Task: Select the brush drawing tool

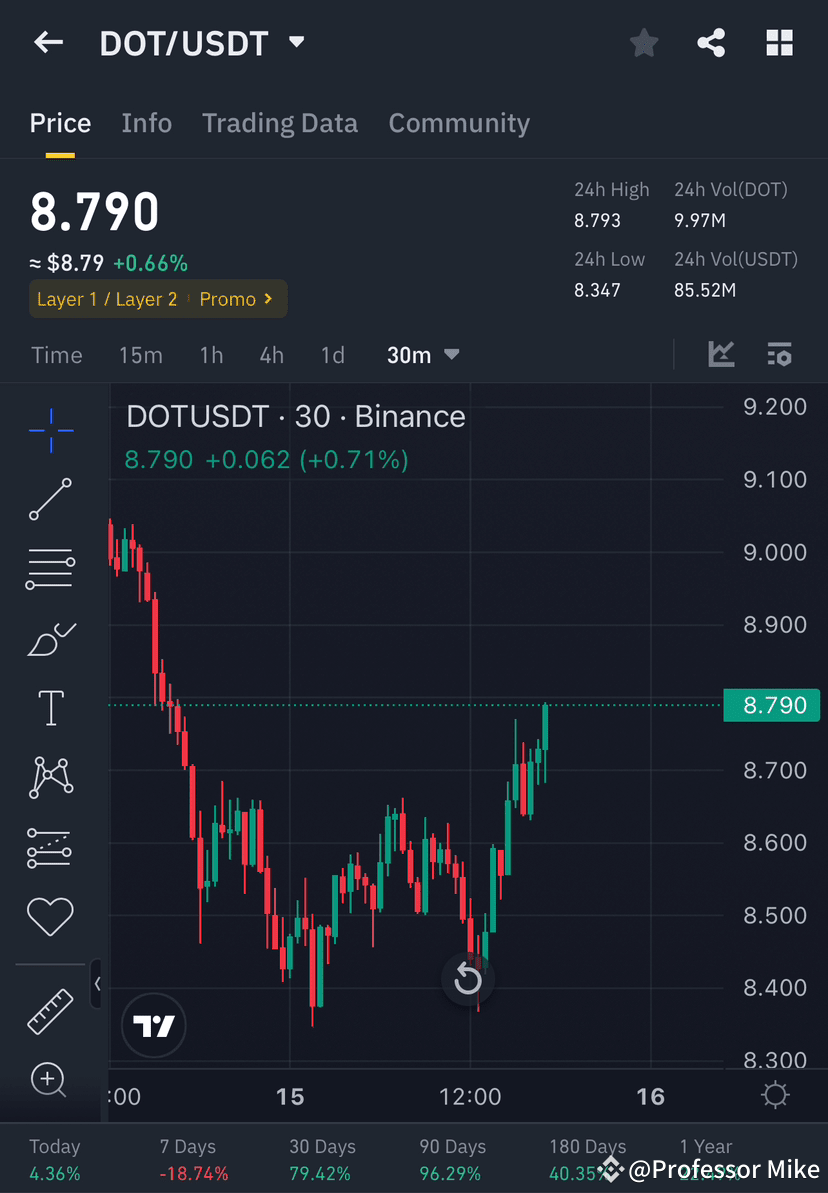Action: pyautogui.click(x=50, y=638)
